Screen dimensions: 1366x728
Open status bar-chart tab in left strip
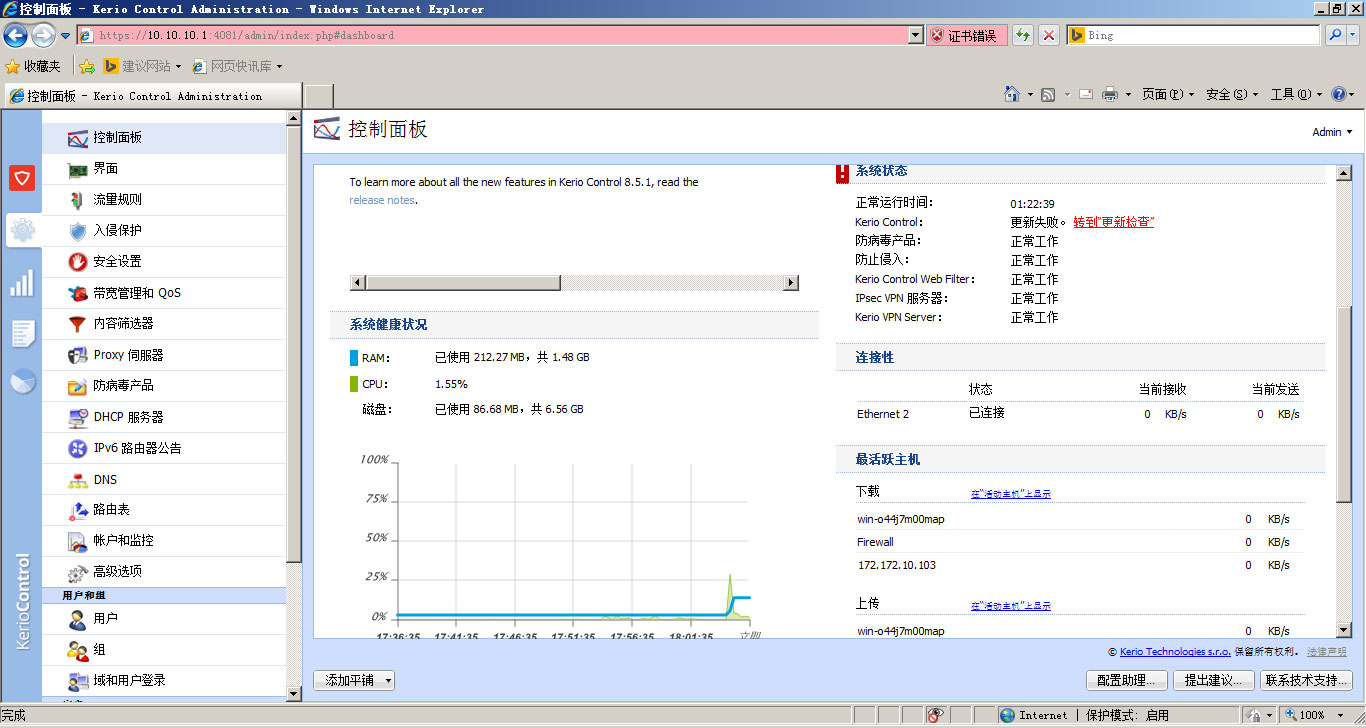[22, 283]
